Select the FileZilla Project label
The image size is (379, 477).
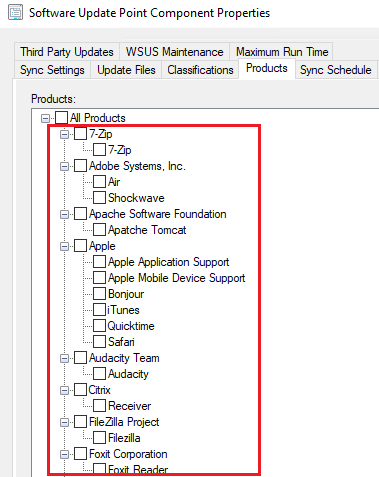[x=124, y=422]
